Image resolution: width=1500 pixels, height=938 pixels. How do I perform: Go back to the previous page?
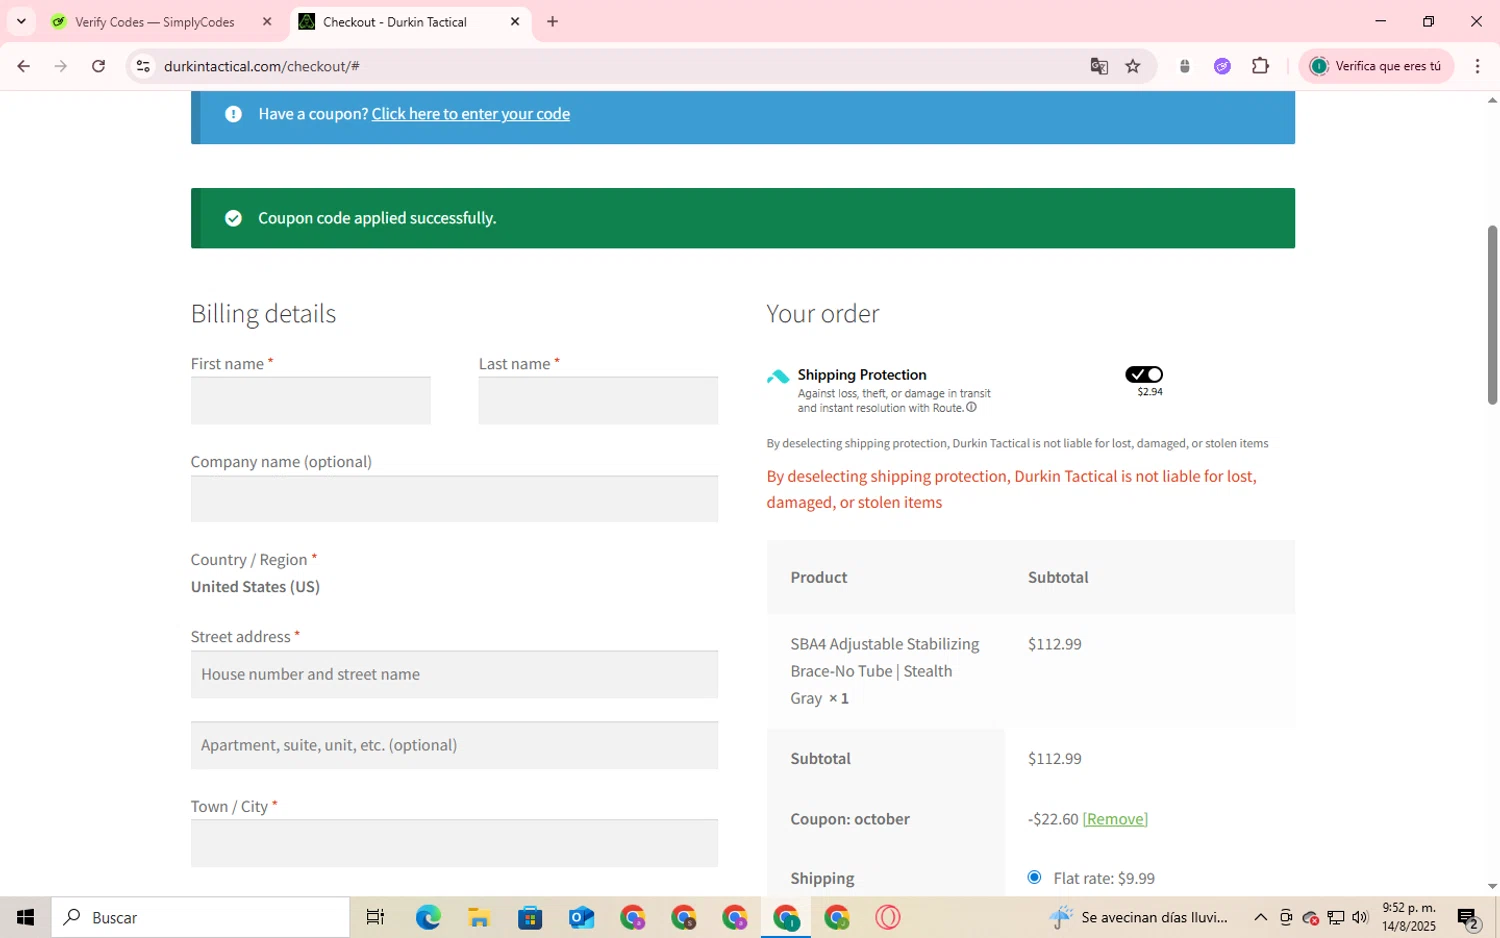[x=23, y=66]
